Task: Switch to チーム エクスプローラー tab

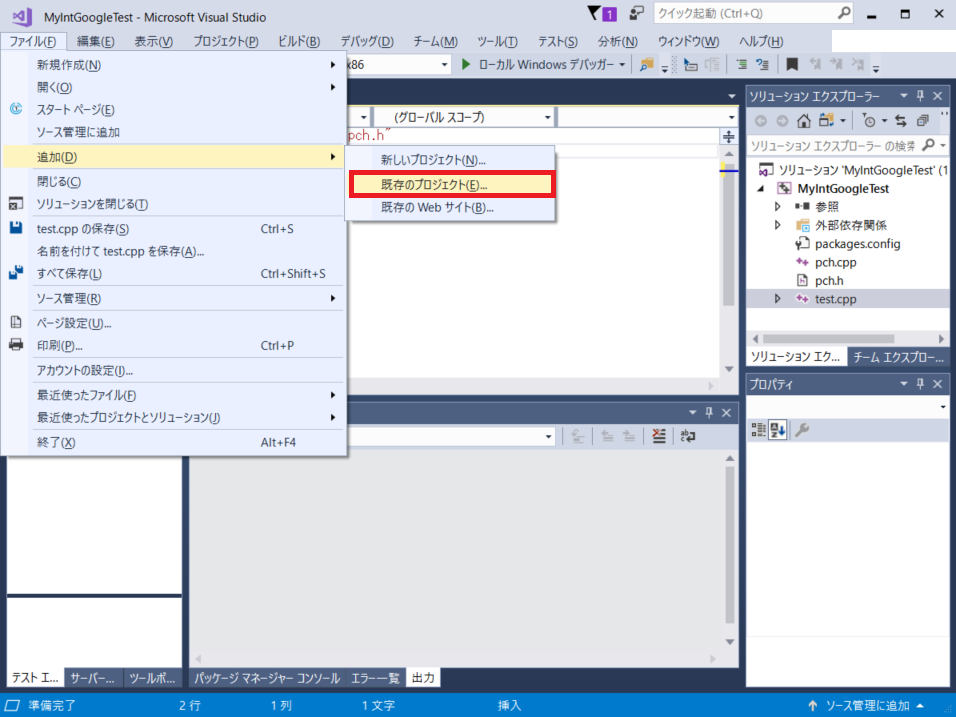Action: 898,357
